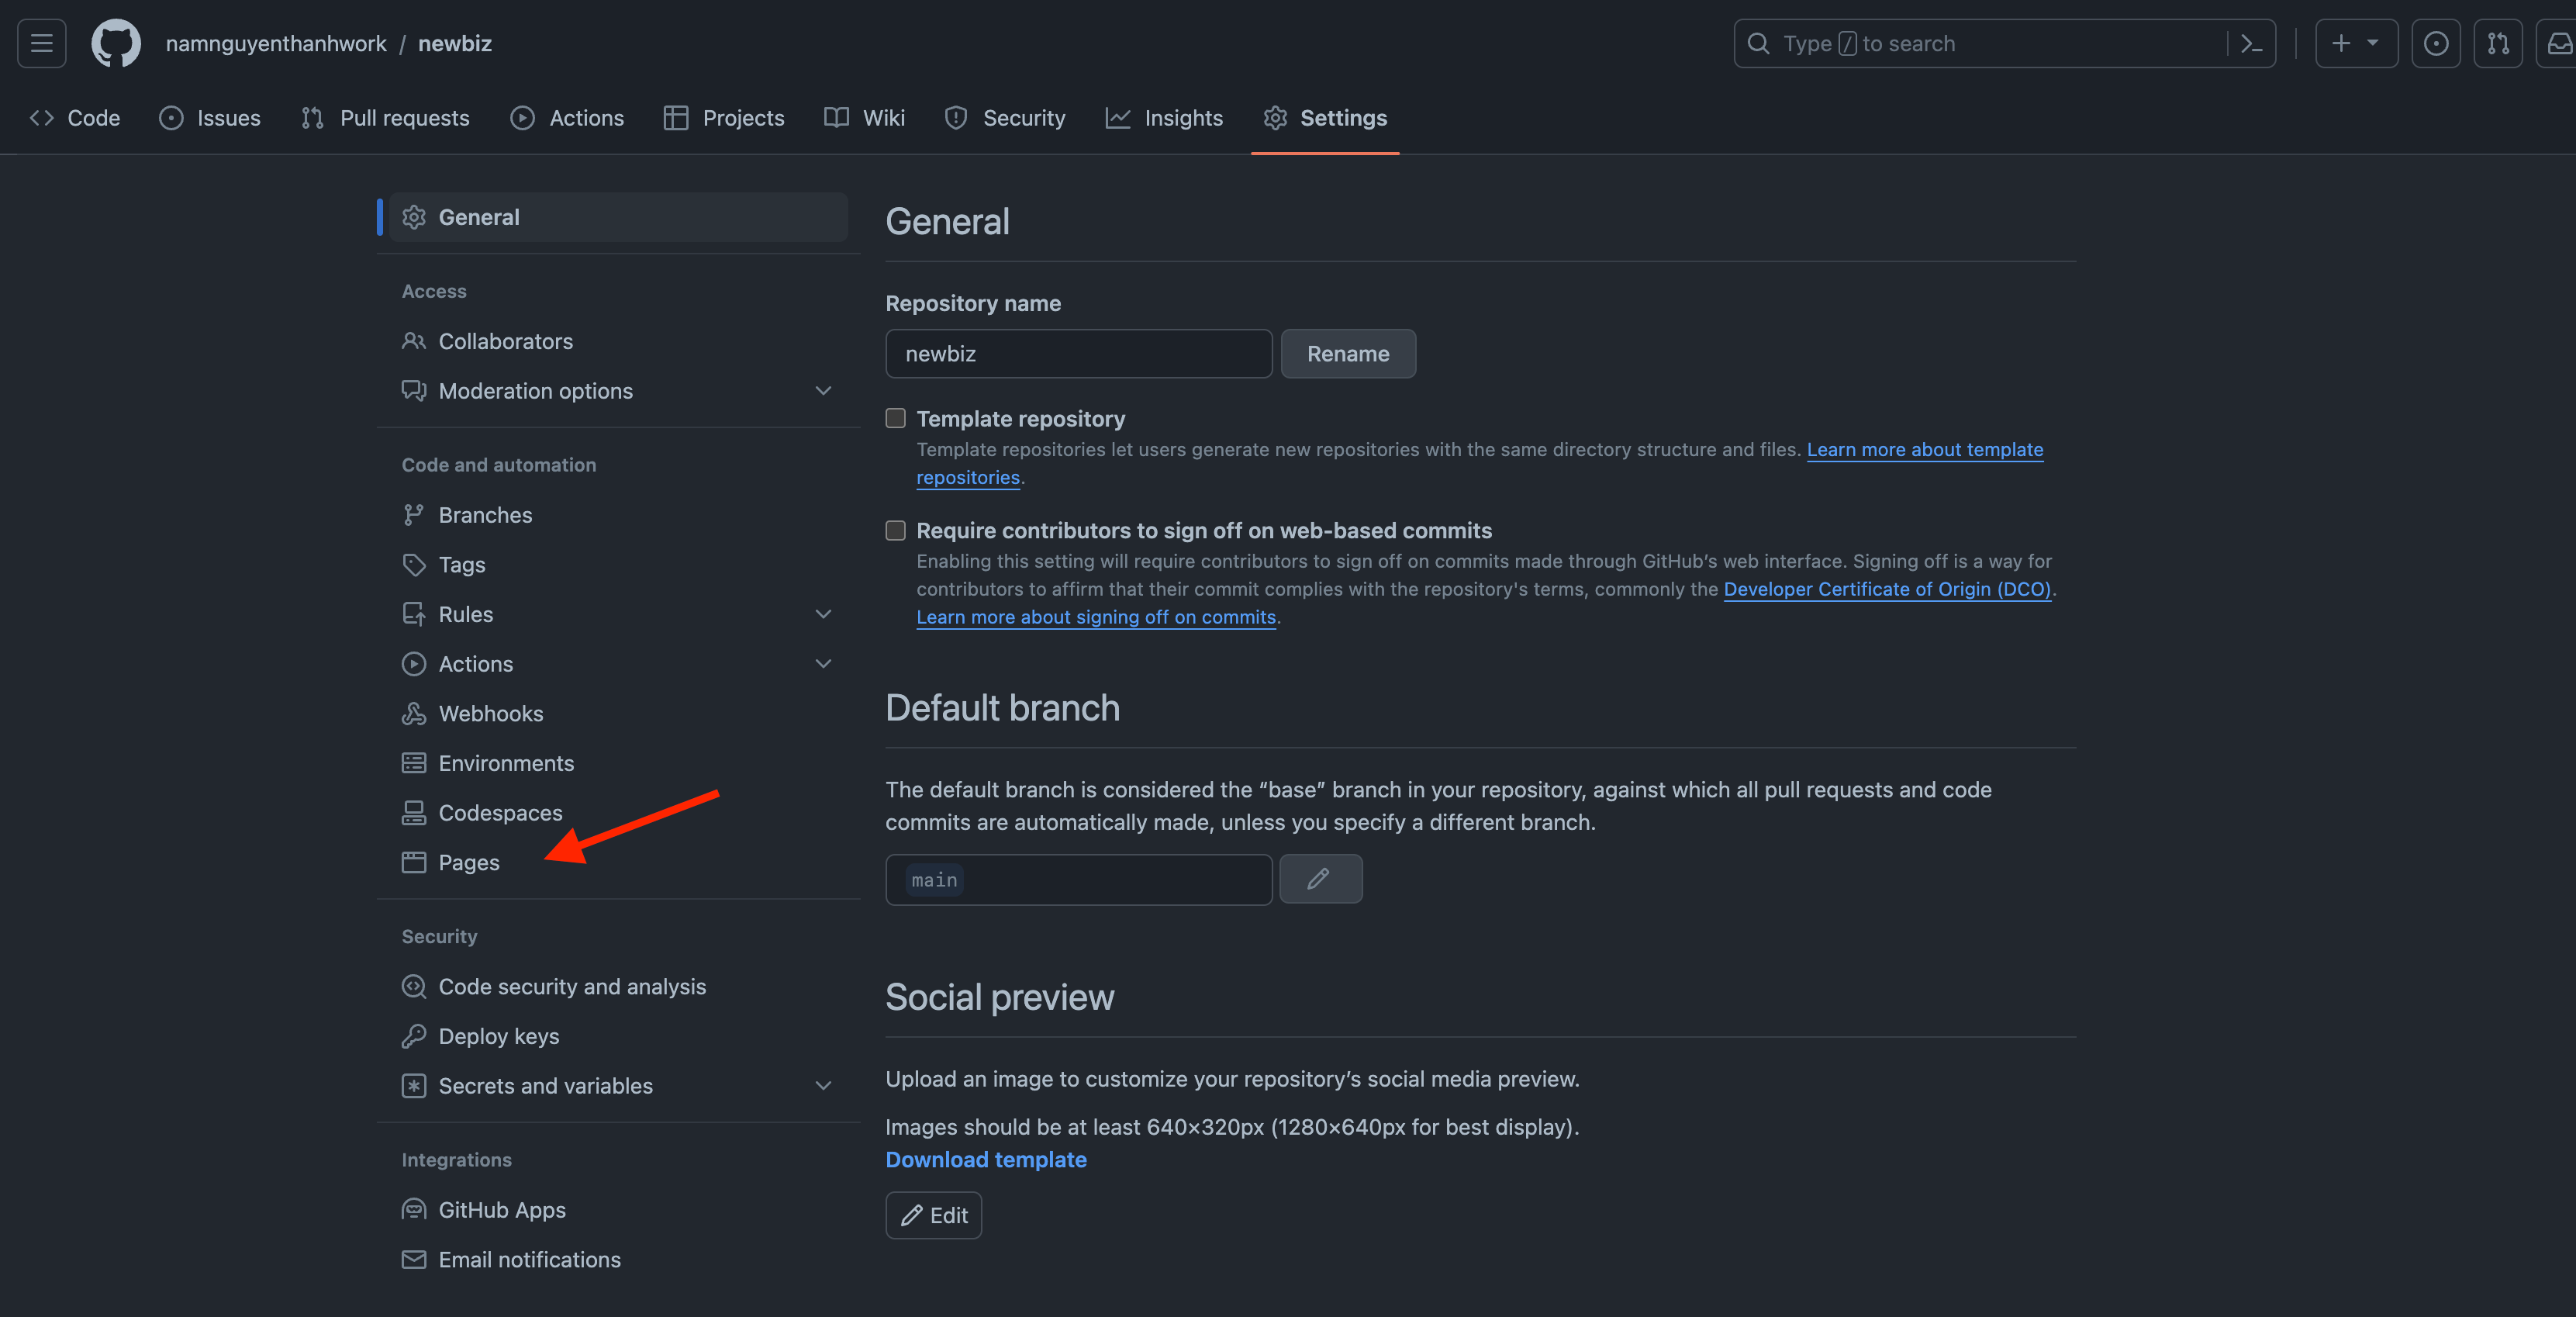Click the Email notifications envelope icon
Screen dimensions: 2576x1317
point(413,1260)
